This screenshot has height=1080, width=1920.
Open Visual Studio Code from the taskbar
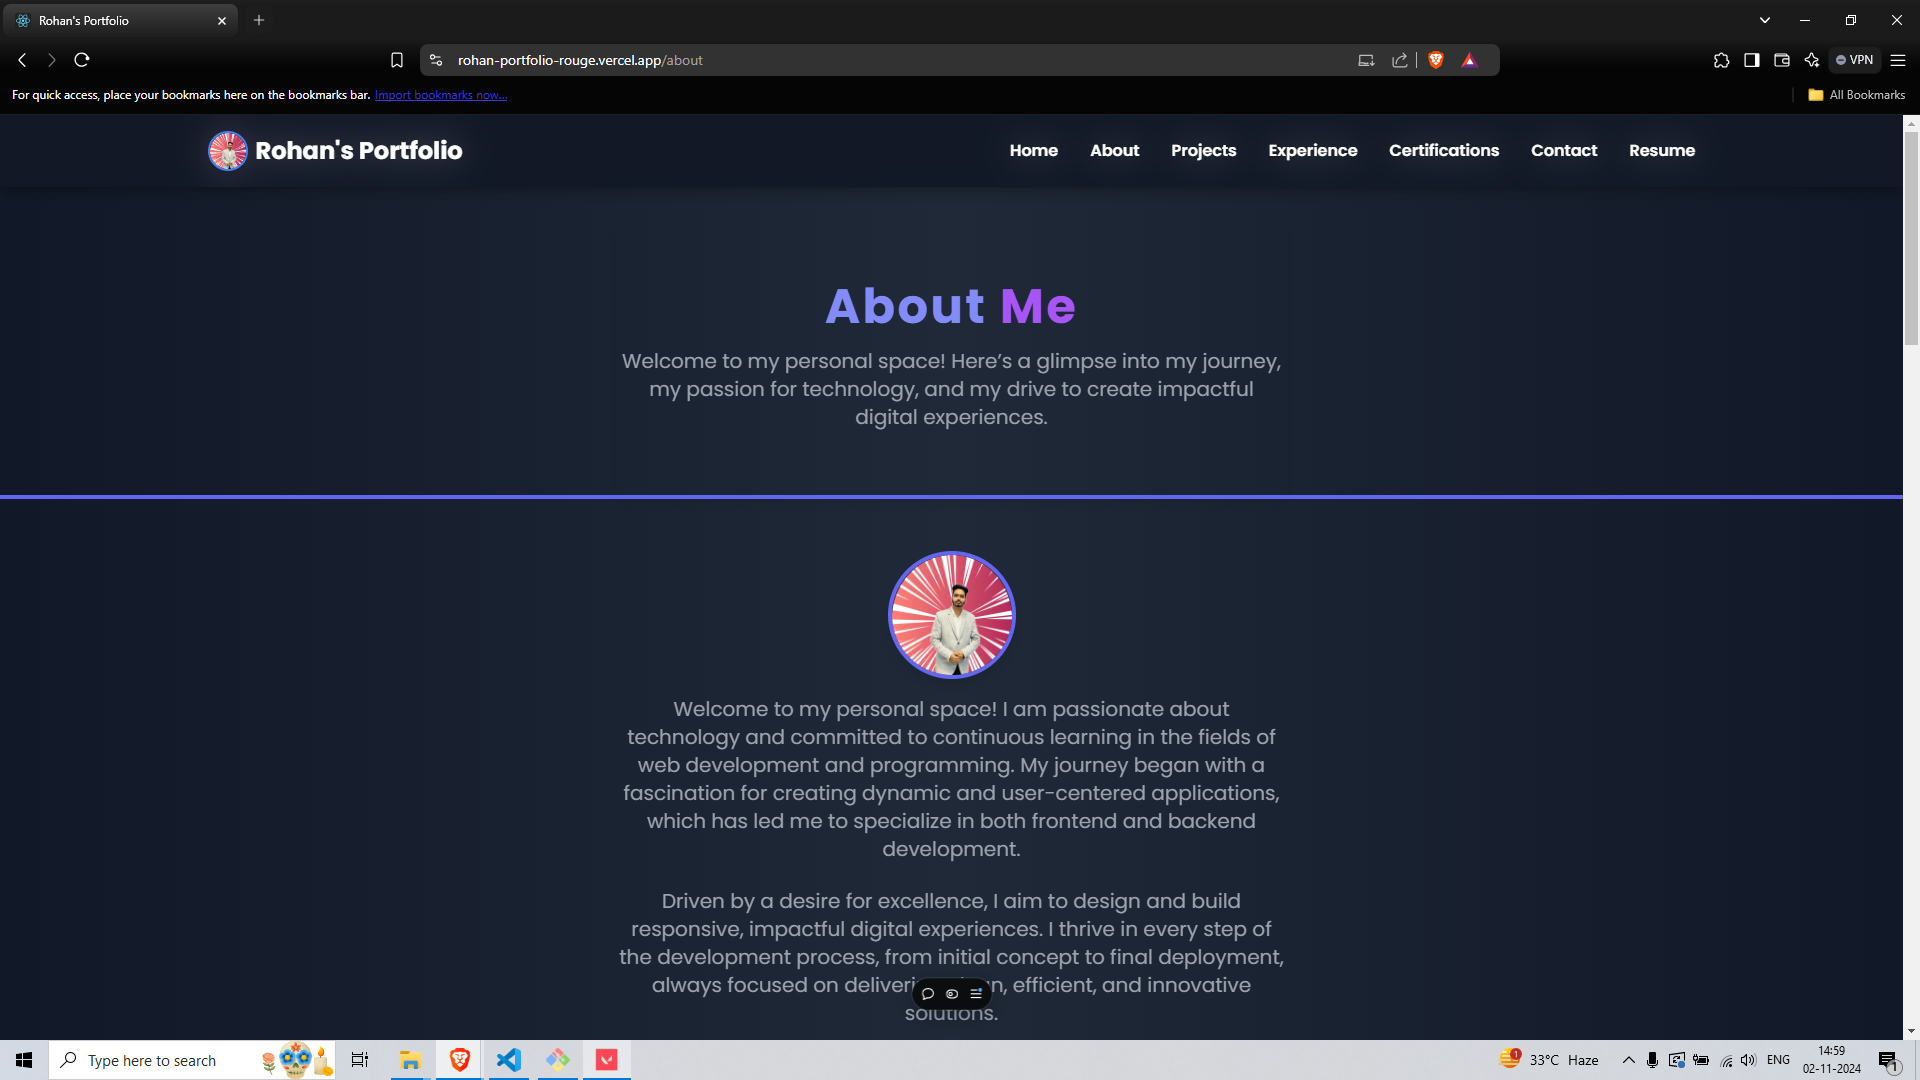tap(509, 1060)
